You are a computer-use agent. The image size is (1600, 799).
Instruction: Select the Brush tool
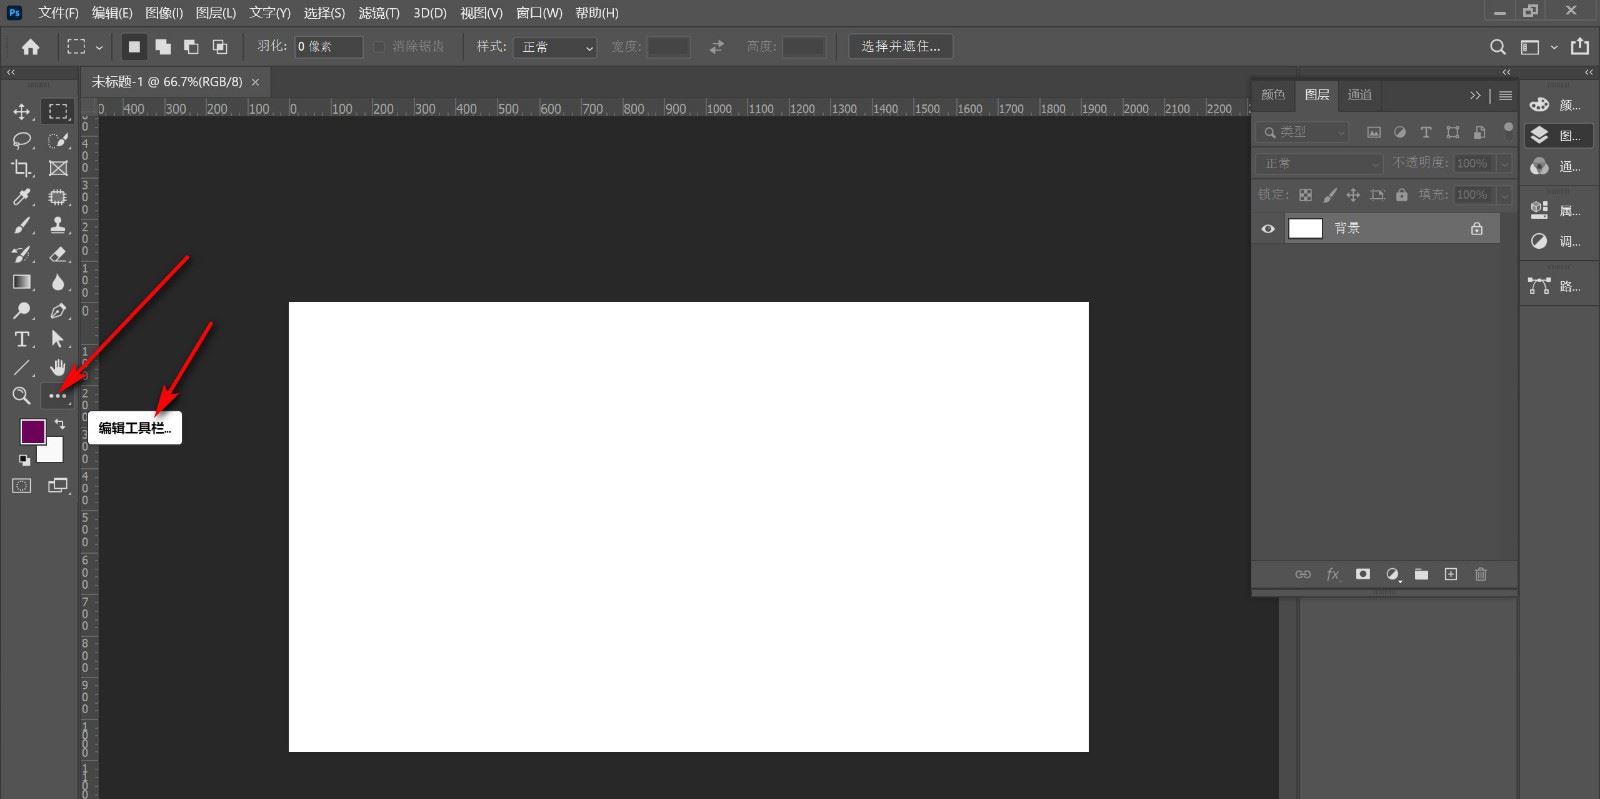pyautogui.click(x=21, y=225)
